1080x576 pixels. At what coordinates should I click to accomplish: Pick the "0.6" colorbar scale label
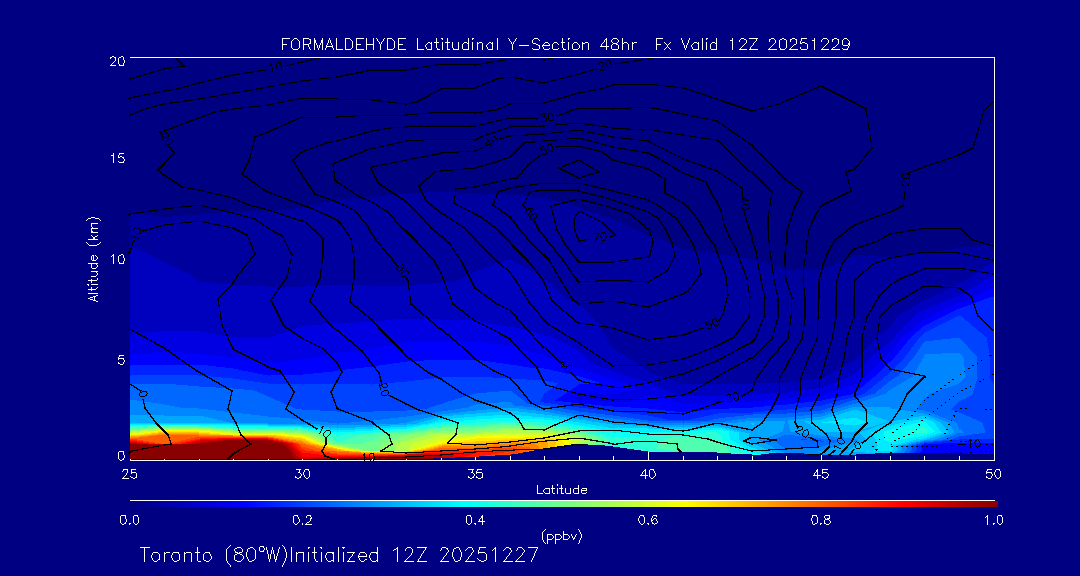(x=648, y=520)
